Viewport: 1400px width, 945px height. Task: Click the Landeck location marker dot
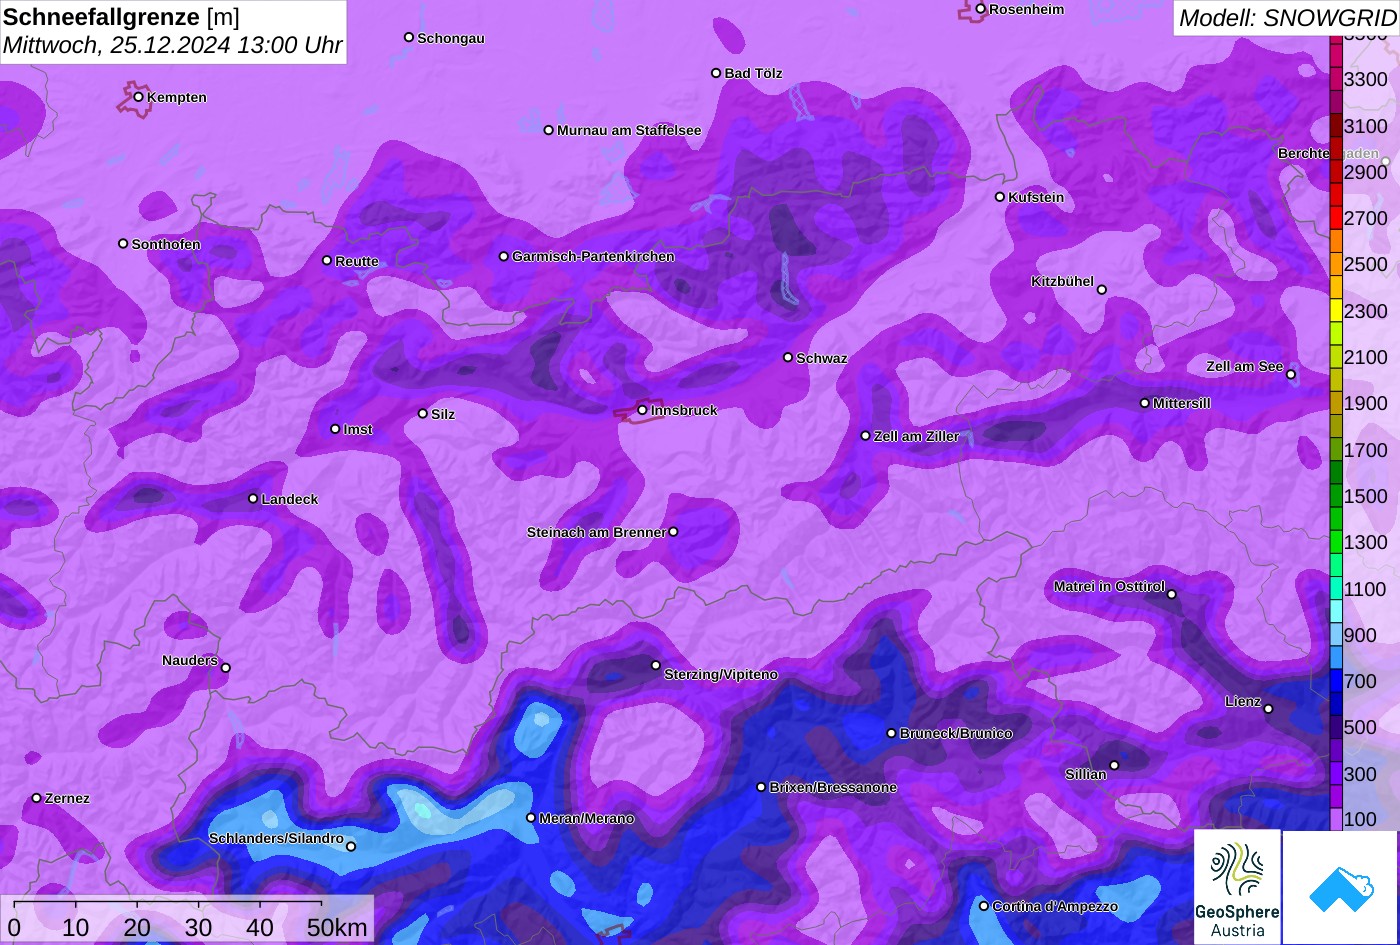point(253,498)
